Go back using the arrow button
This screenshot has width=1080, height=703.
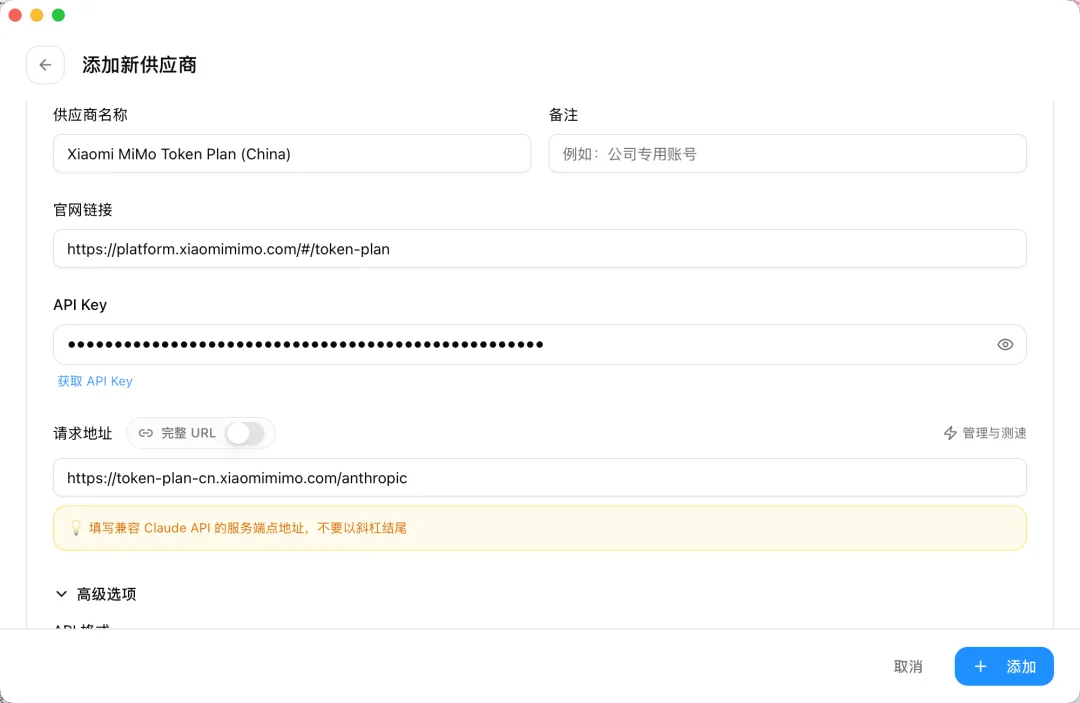coord(45,65)
